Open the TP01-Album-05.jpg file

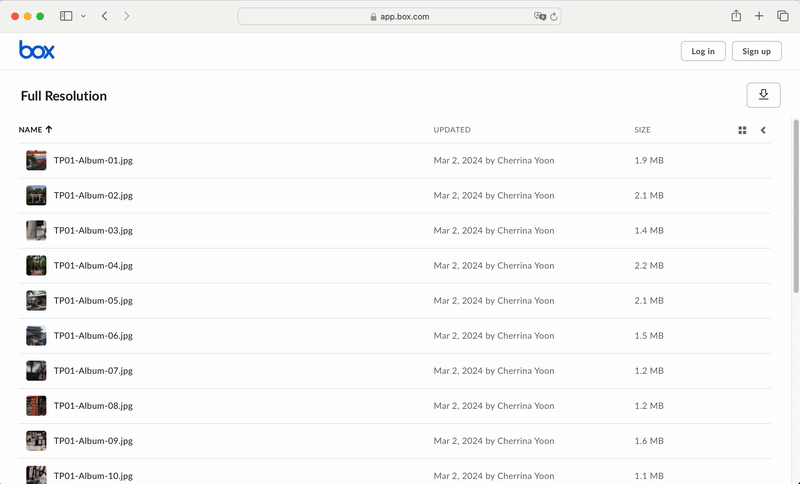pos(93,300)
